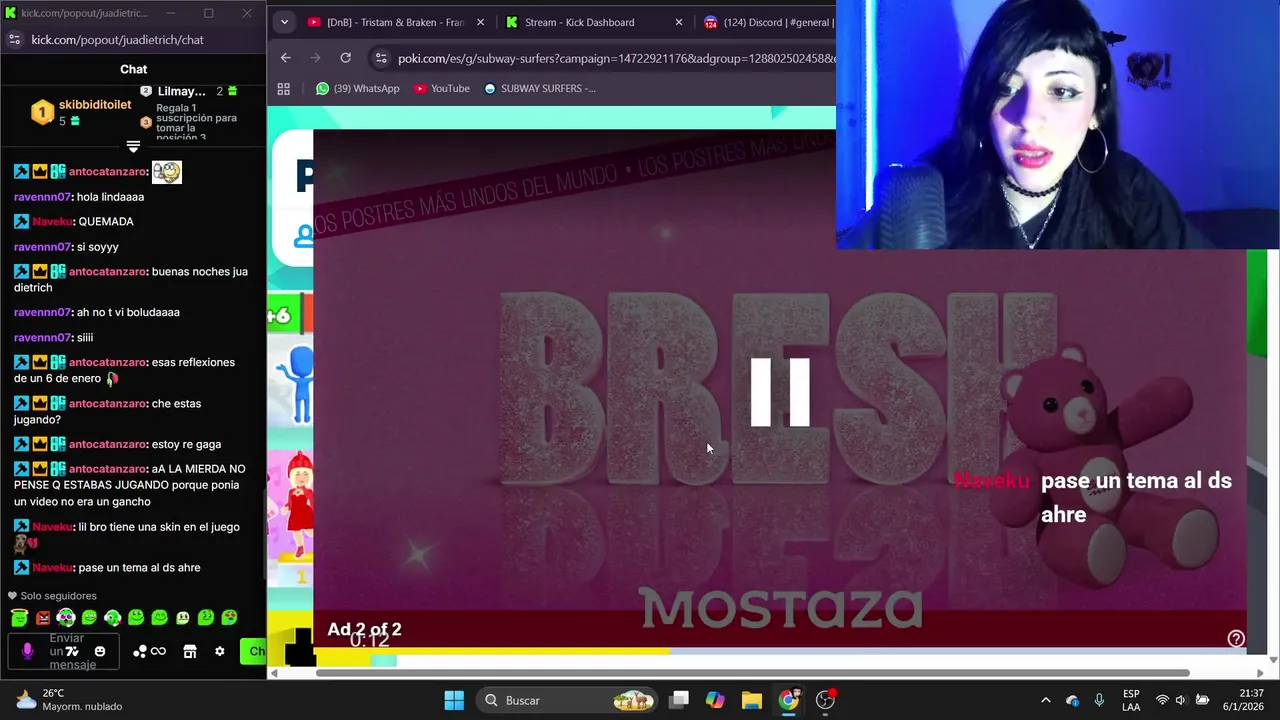Go back in the poki browser window
The height and width of the screenshot is (720, 1280).
coord(286,58)
